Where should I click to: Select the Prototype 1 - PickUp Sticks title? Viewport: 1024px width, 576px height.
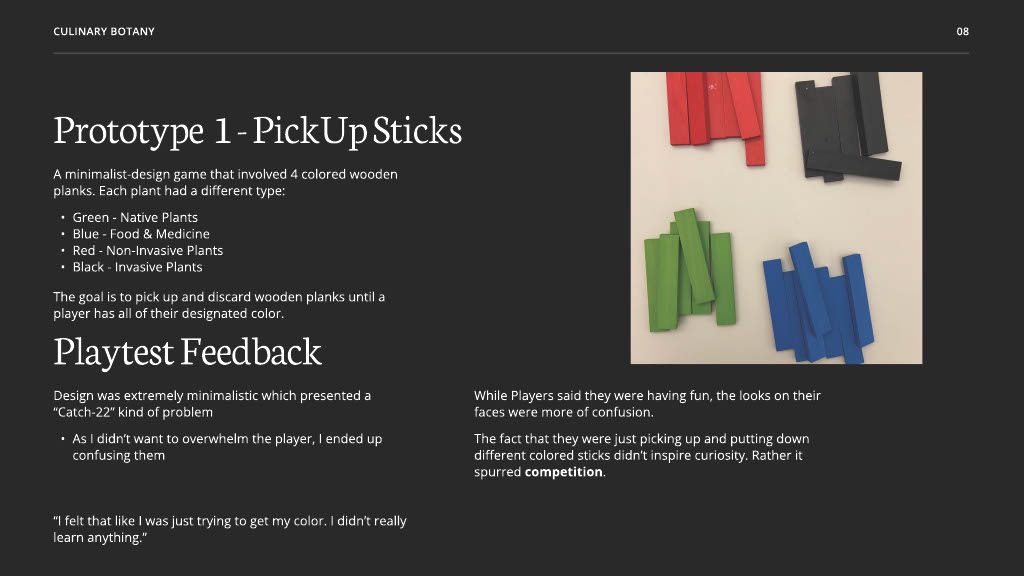pos(257,130)
